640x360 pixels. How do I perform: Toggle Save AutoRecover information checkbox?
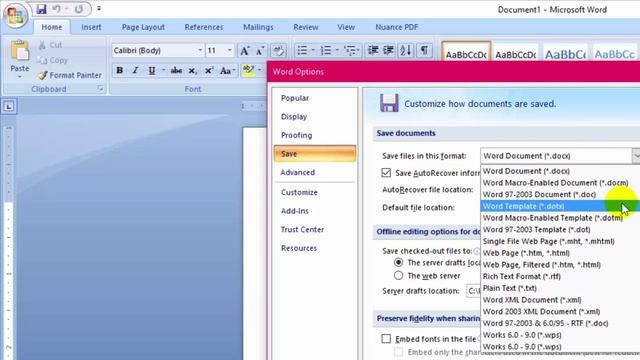coord(386,173)
